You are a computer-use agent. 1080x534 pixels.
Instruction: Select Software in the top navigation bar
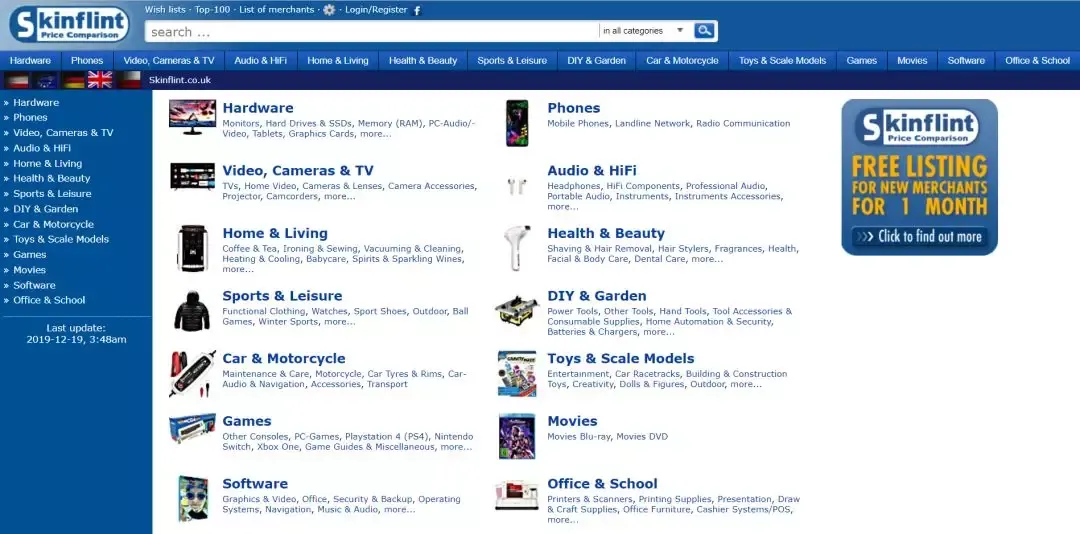tap(966, 61)
